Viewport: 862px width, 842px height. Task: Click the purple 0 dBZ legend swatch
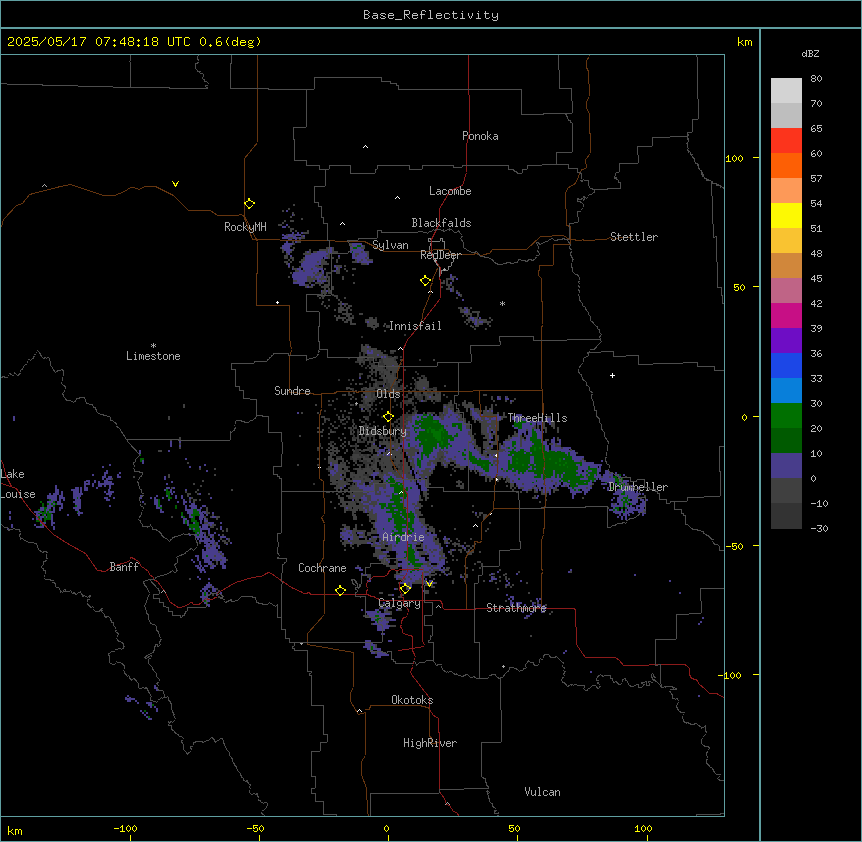pyautogui.click(x=786, y=466)
